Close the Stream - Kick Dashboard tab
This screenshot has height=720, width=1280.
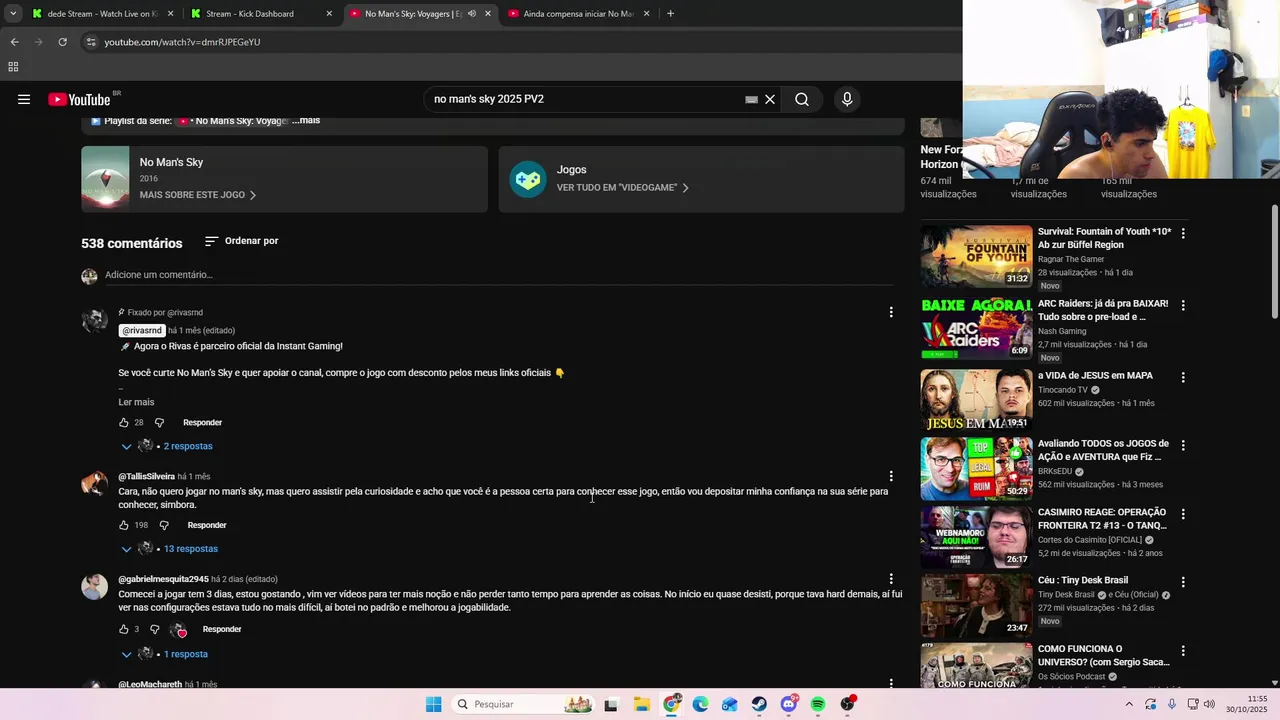pos(329,14)
